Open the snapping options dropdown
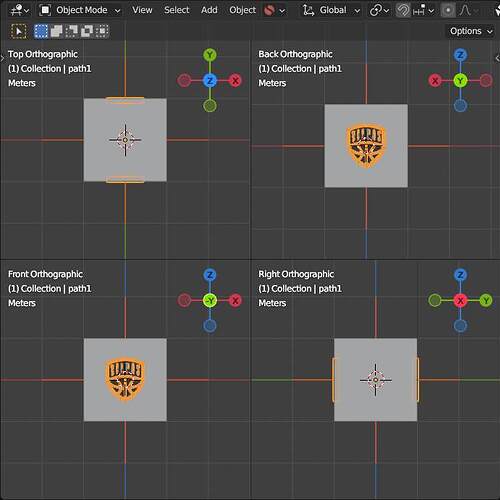The width and height of the screenshot is (500, 500). (x=423, y=10)
